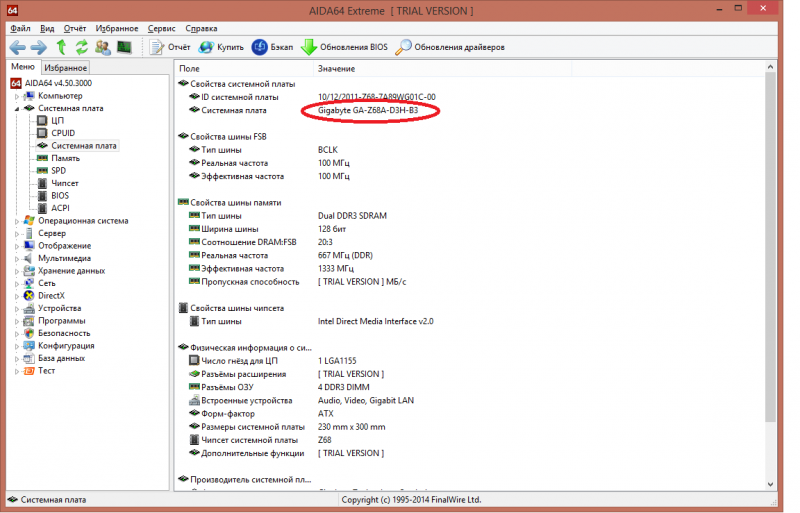The width and height of the screenshot is (800, 513).
Task: Switch to the Избранное tab
Action: [65, 67]
